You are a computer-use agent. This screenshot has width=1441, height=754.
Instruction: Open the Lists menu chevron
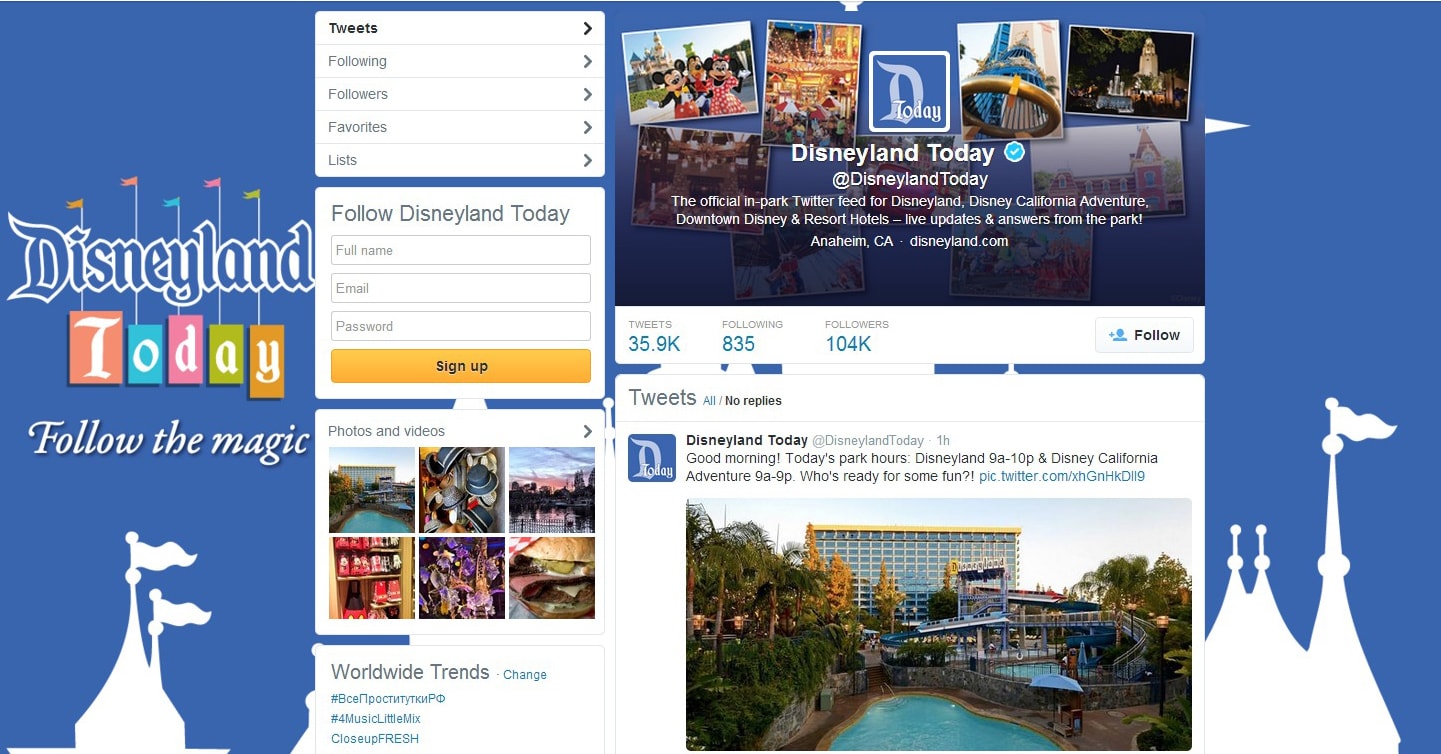(587, 160)
